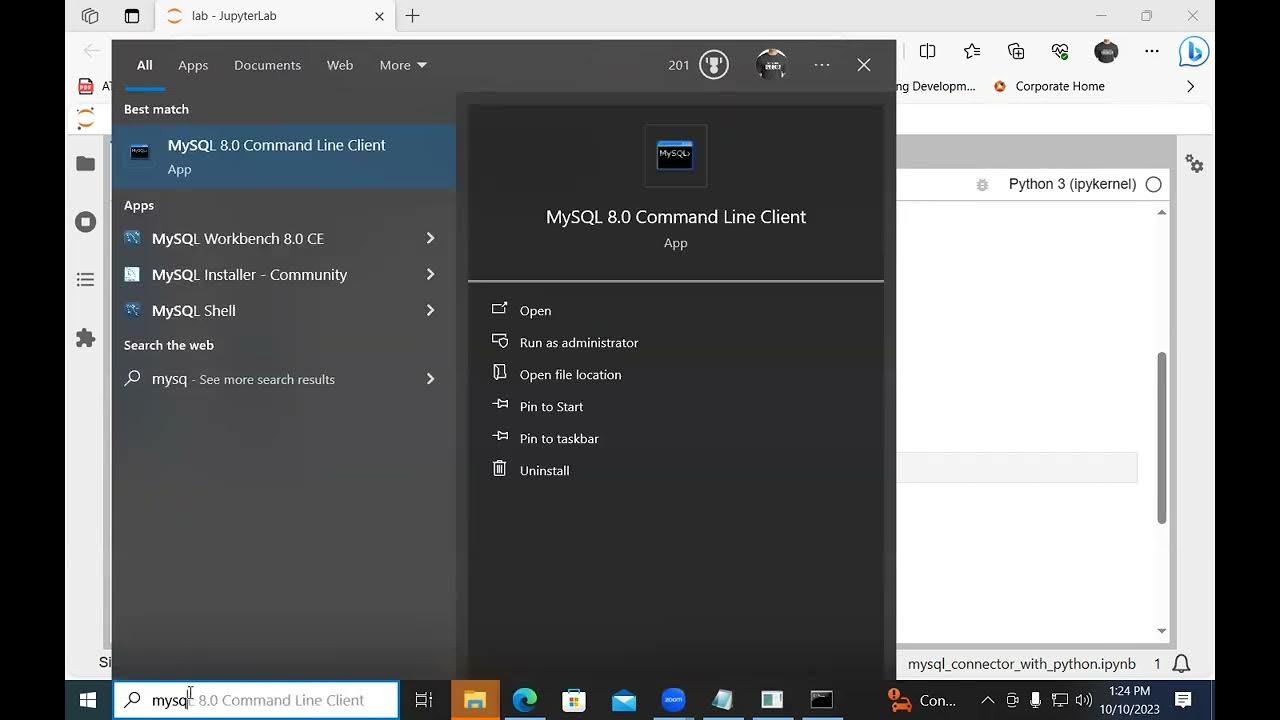Click the MySQL Shell app icon
The height and width of the screenshot is (720, 1280).
pyautogui.click(x=132, y=310)
